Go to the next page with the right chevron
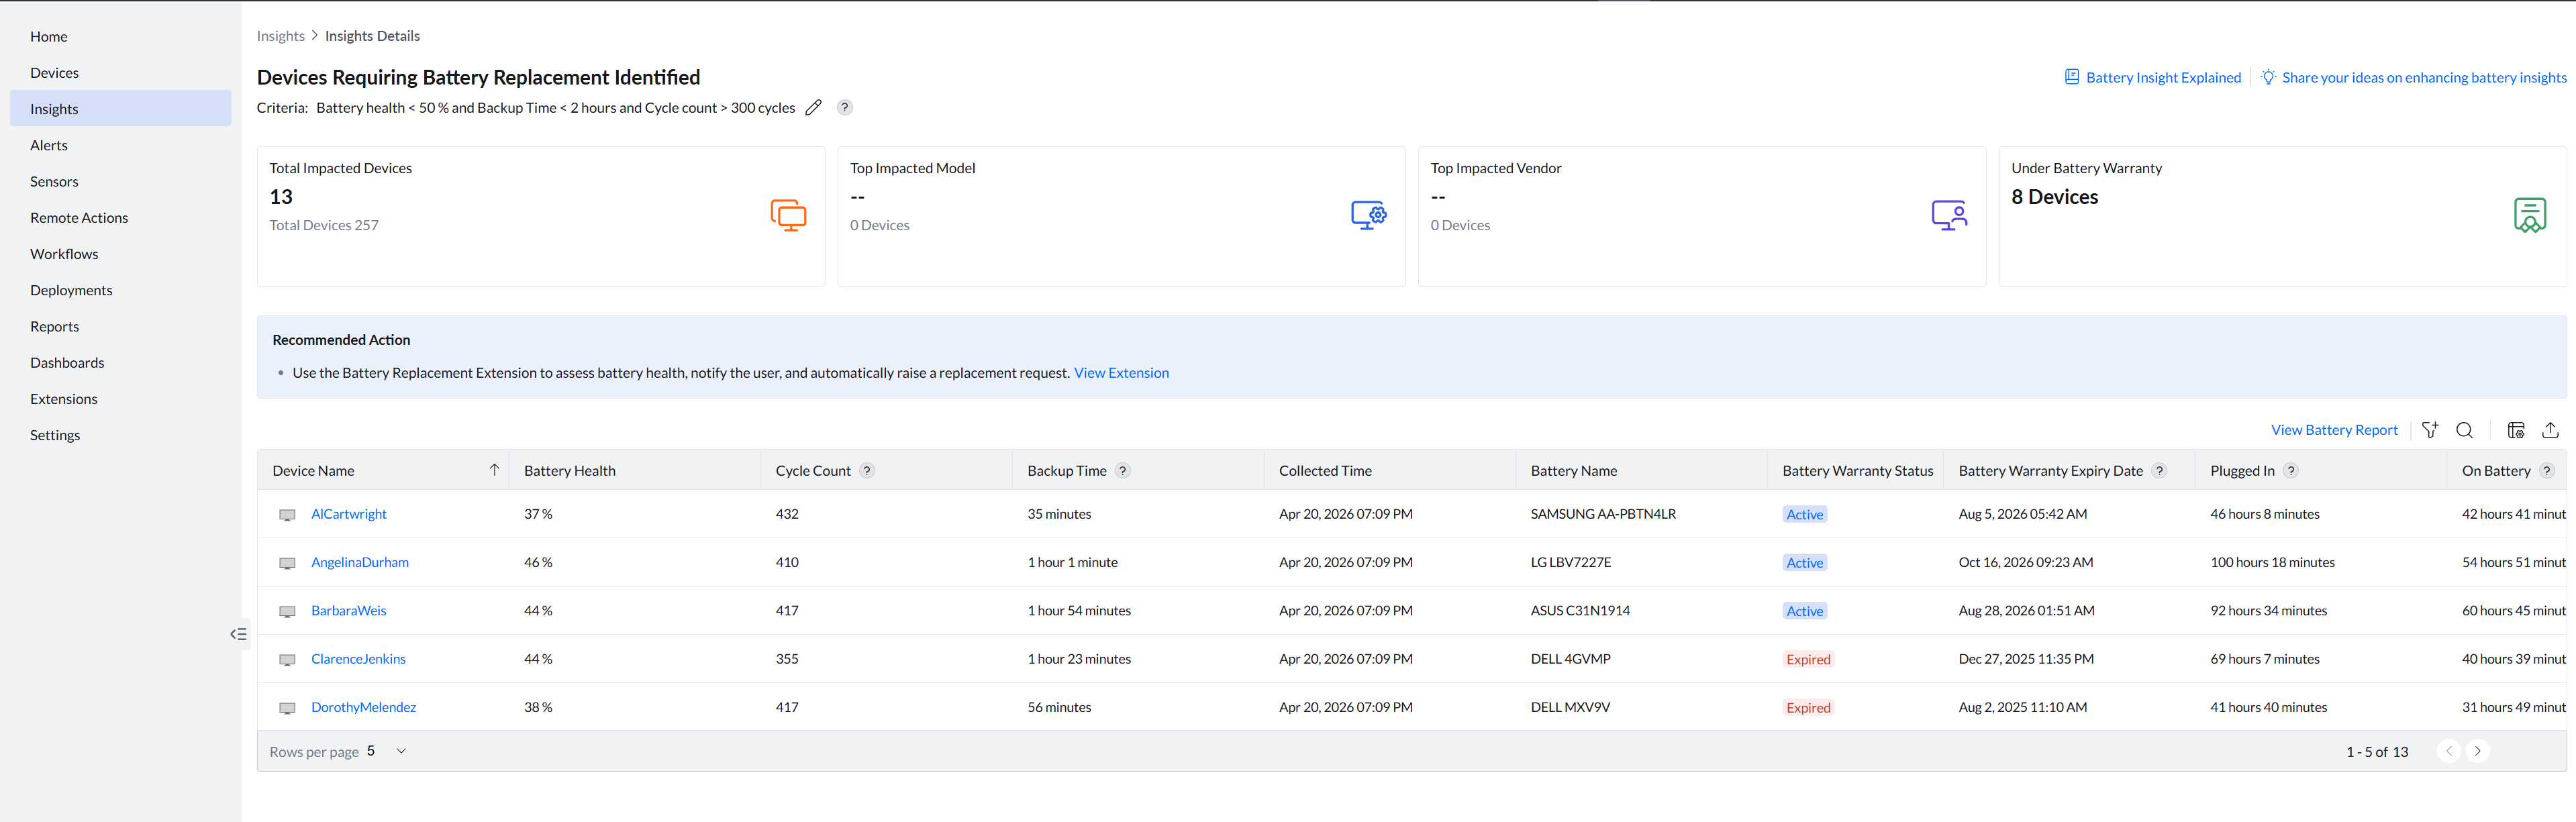This screenshot has height=822, width=2576. [2478, 750]
